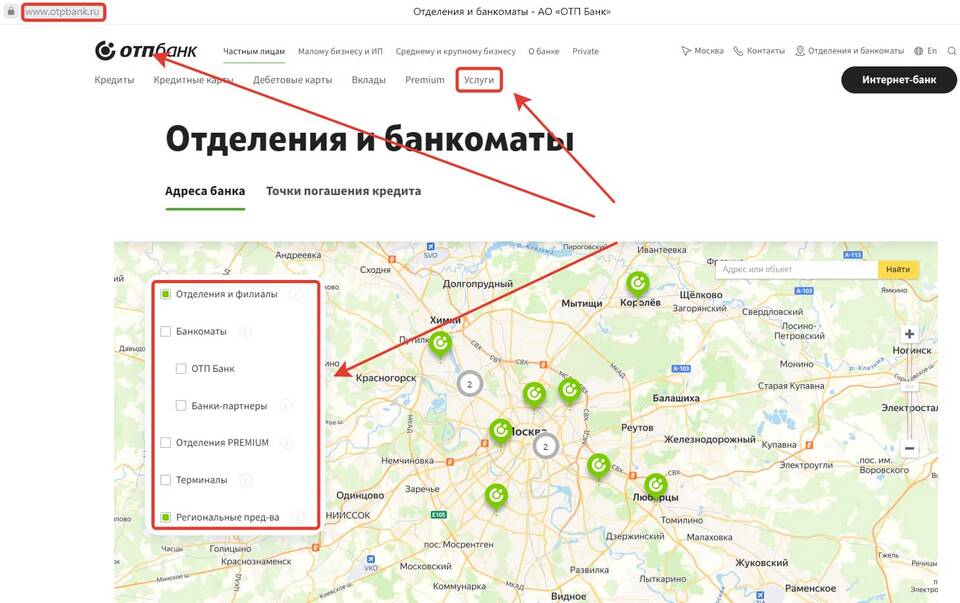Check the Банки-партнеры checkbox

click(x=181, y=406)
